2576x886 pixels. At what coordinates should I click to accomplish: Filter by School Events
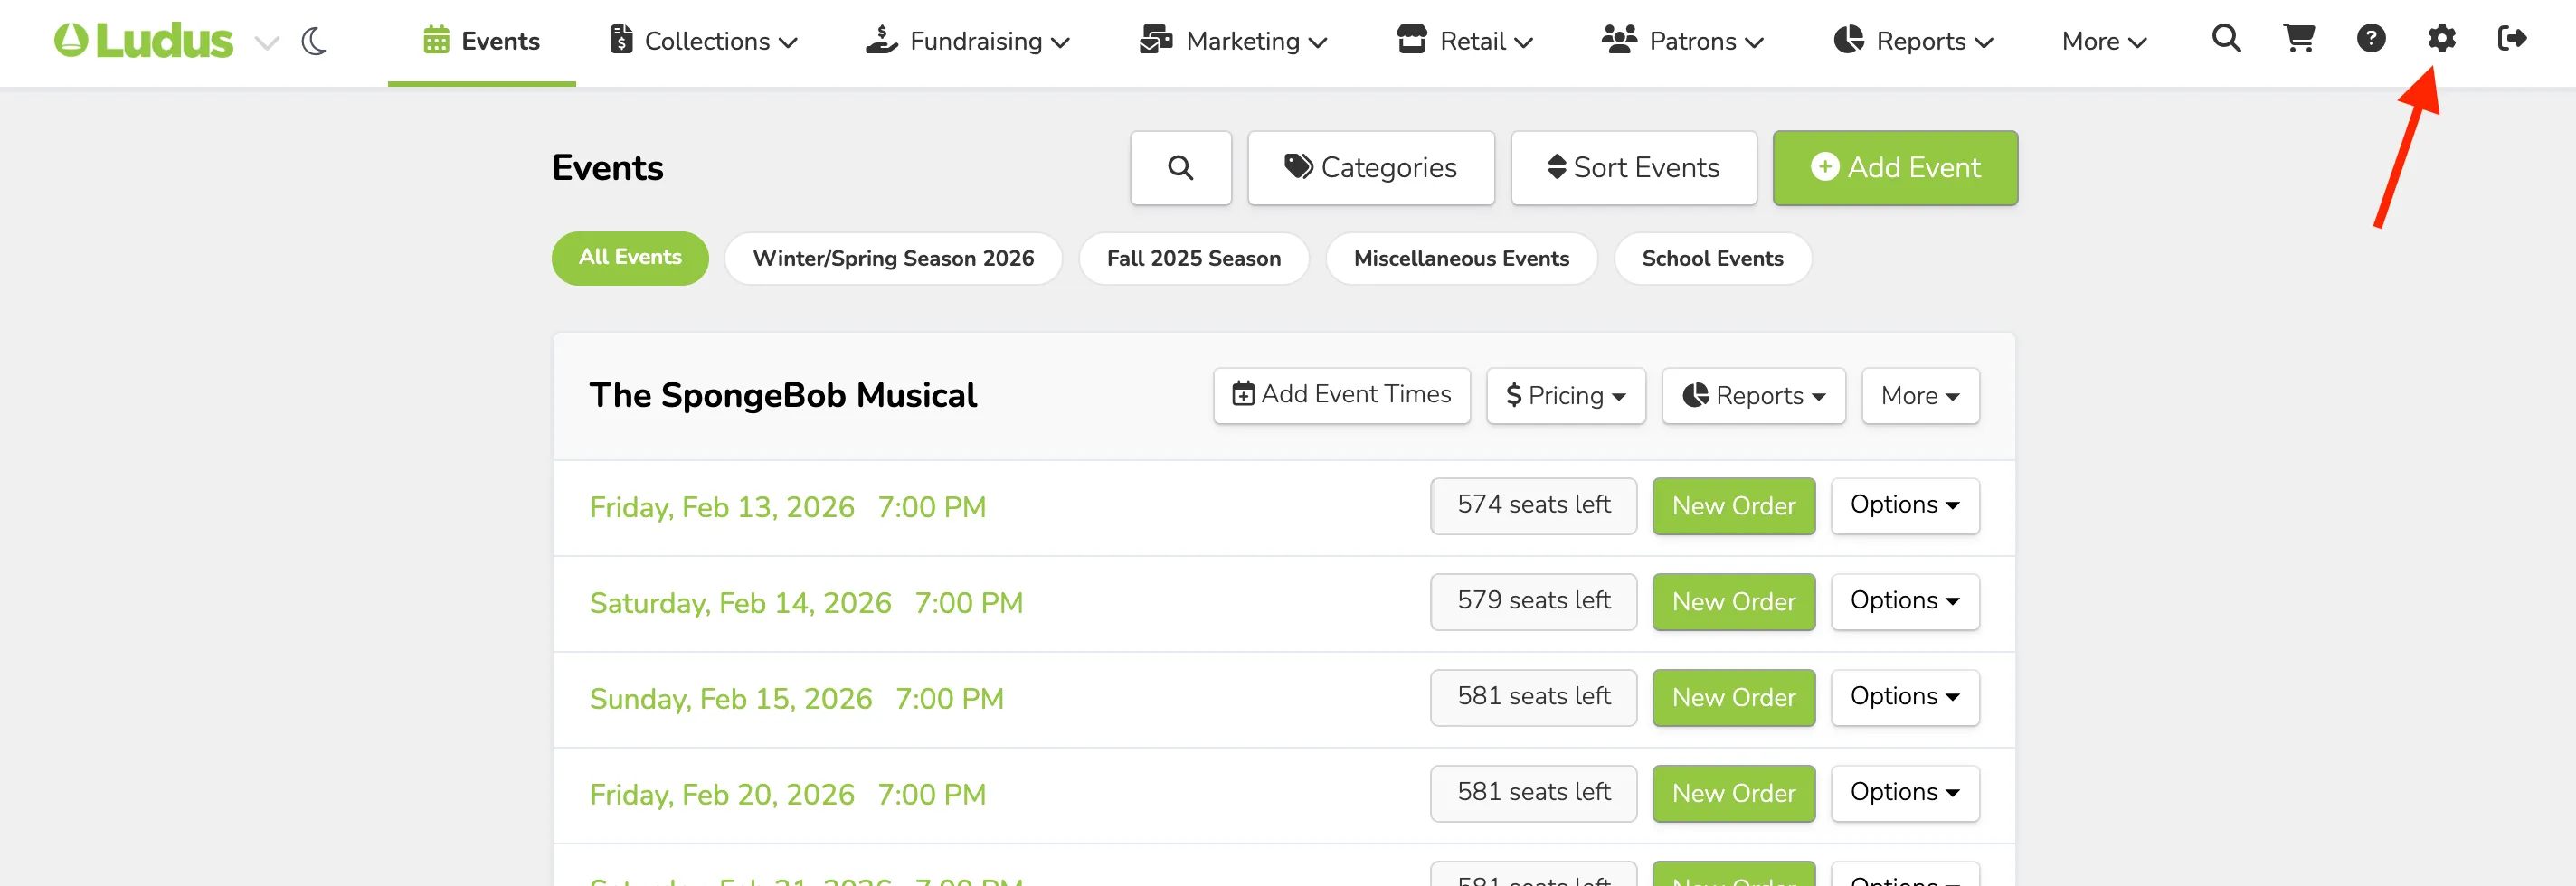(x=1712, y=258)
